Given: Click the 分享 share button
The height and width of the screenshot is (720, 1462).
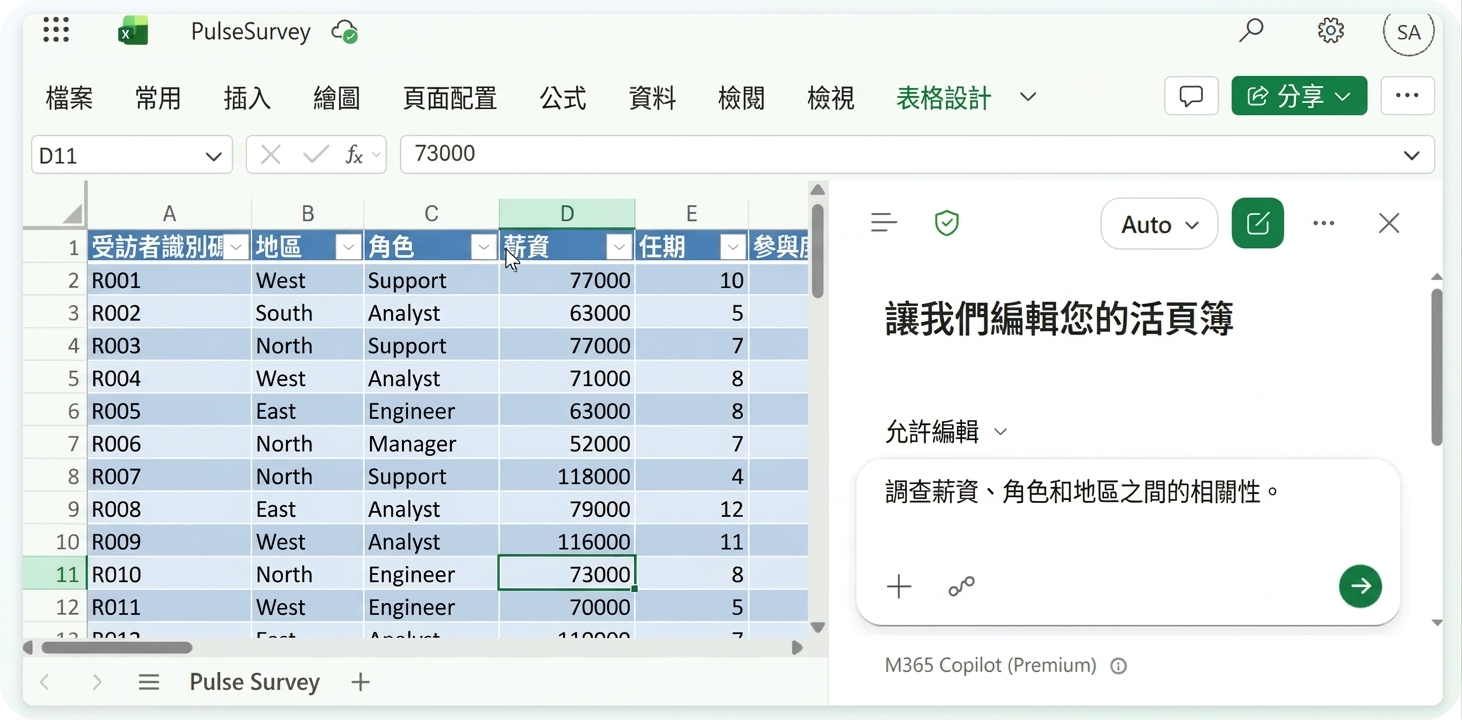Looking at the screenshot, I should [x=1299, y=96].
